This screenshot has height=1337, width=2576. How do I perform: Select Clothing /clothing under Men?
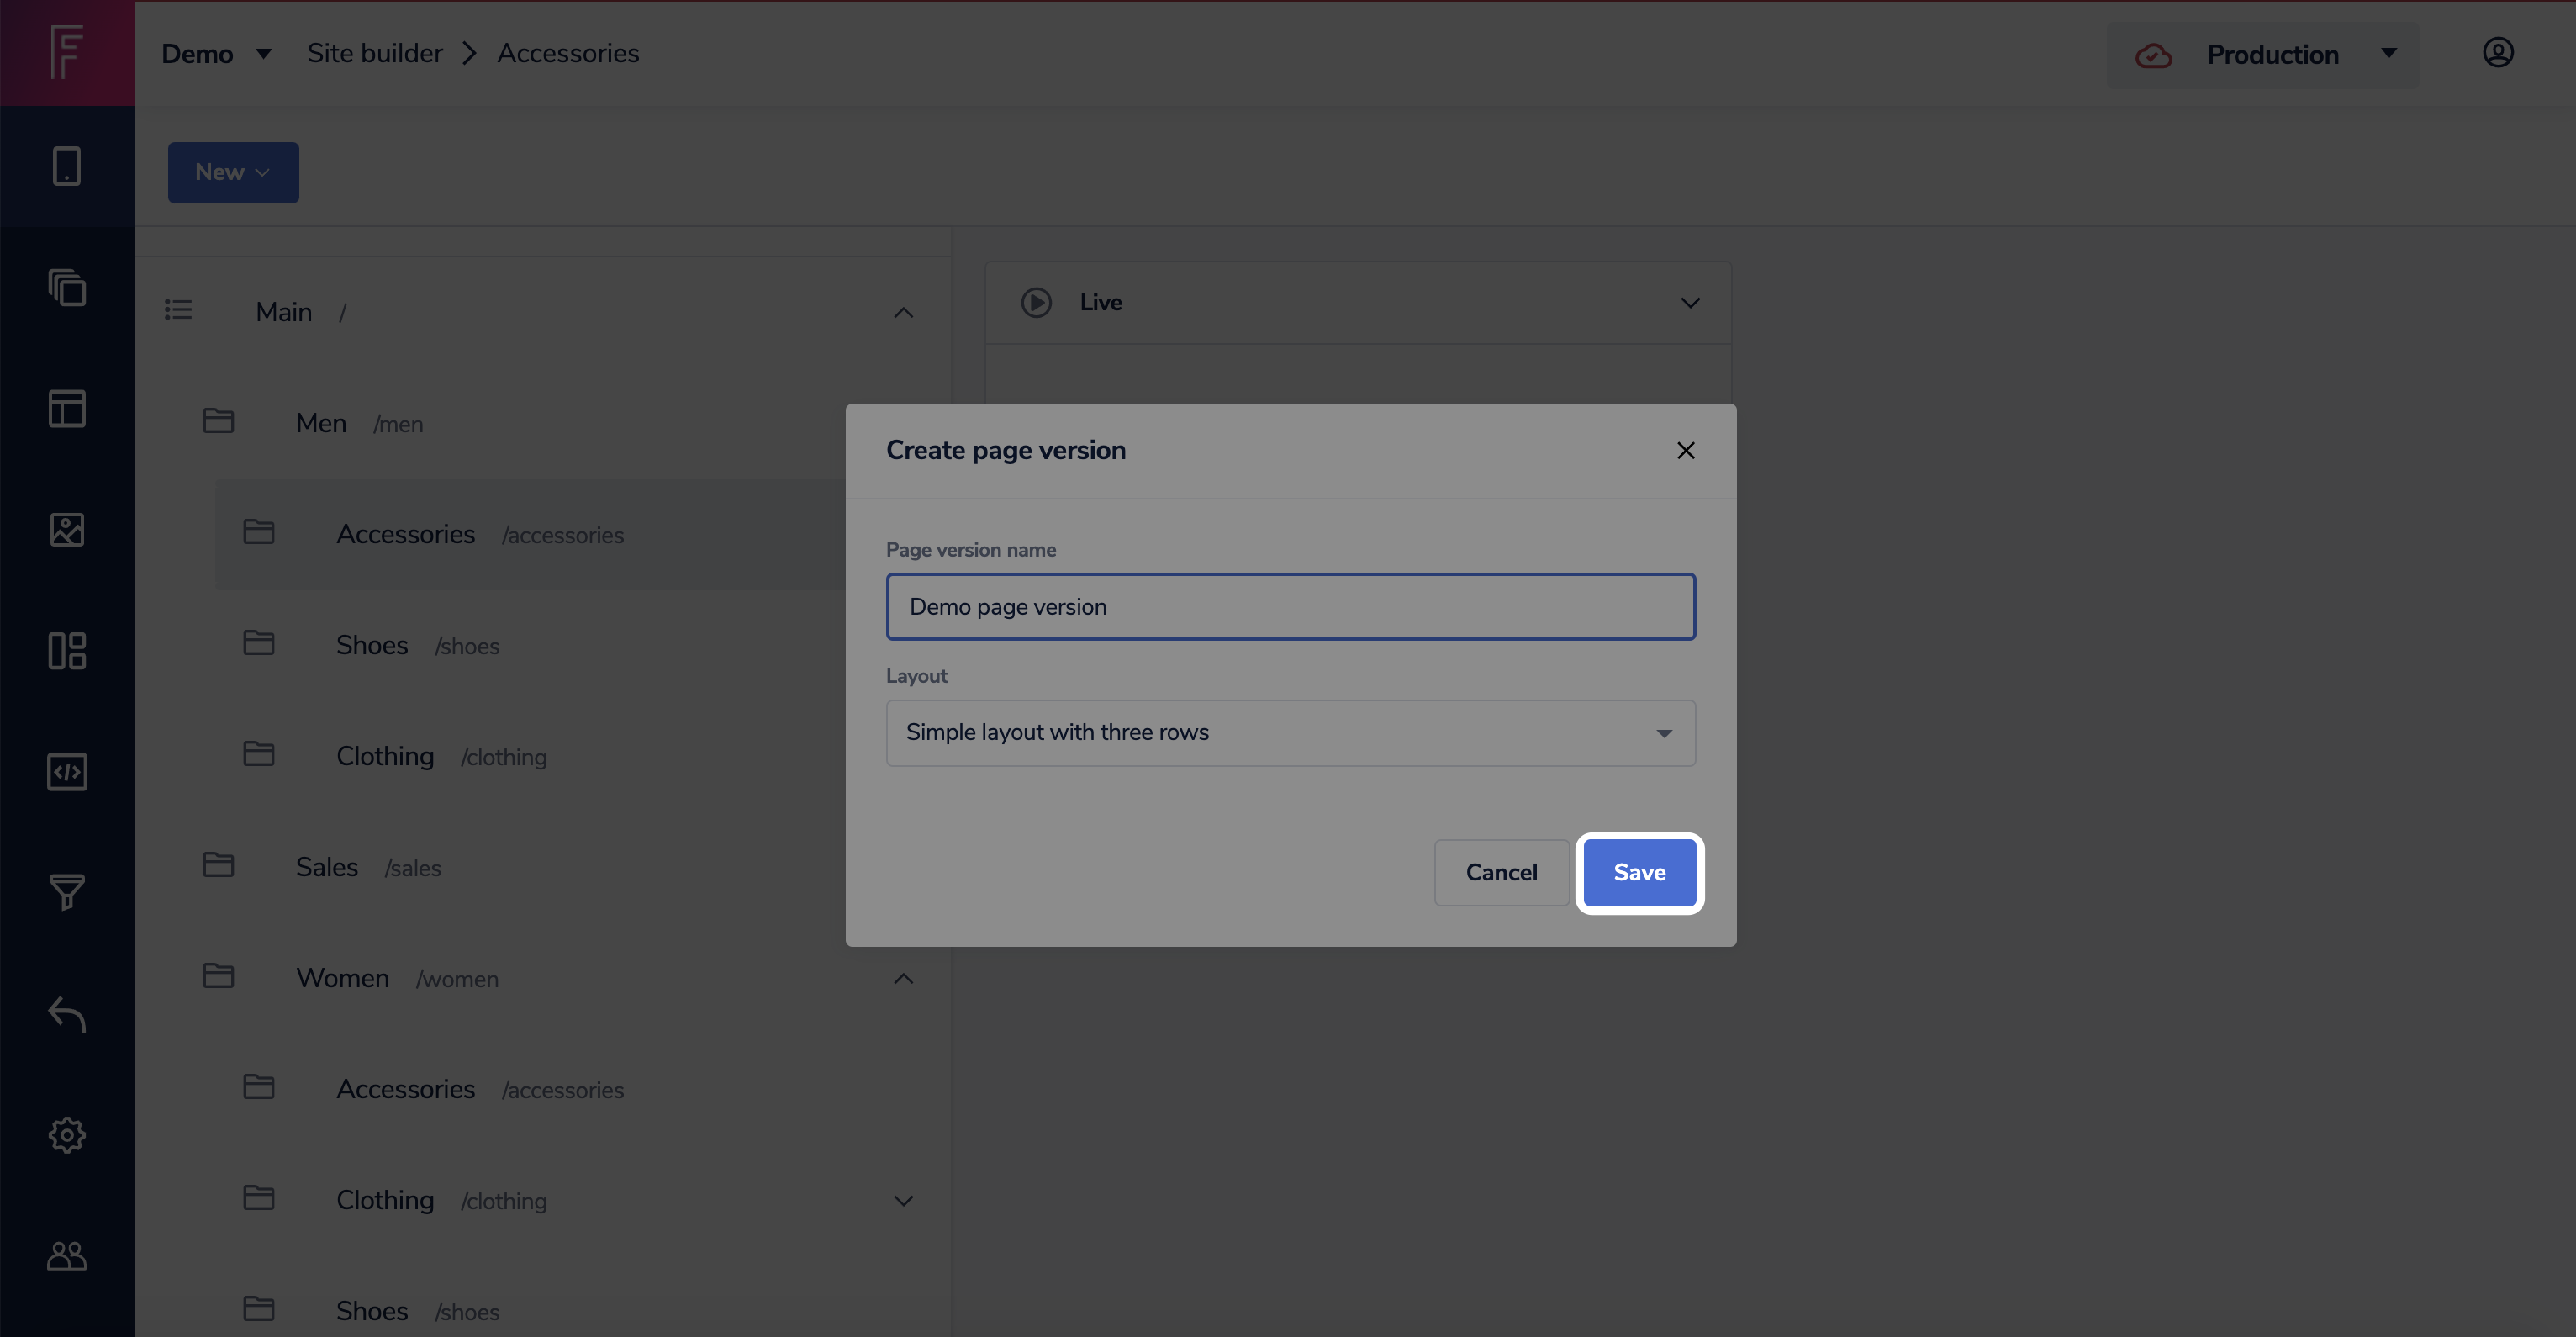coord(441,756)
